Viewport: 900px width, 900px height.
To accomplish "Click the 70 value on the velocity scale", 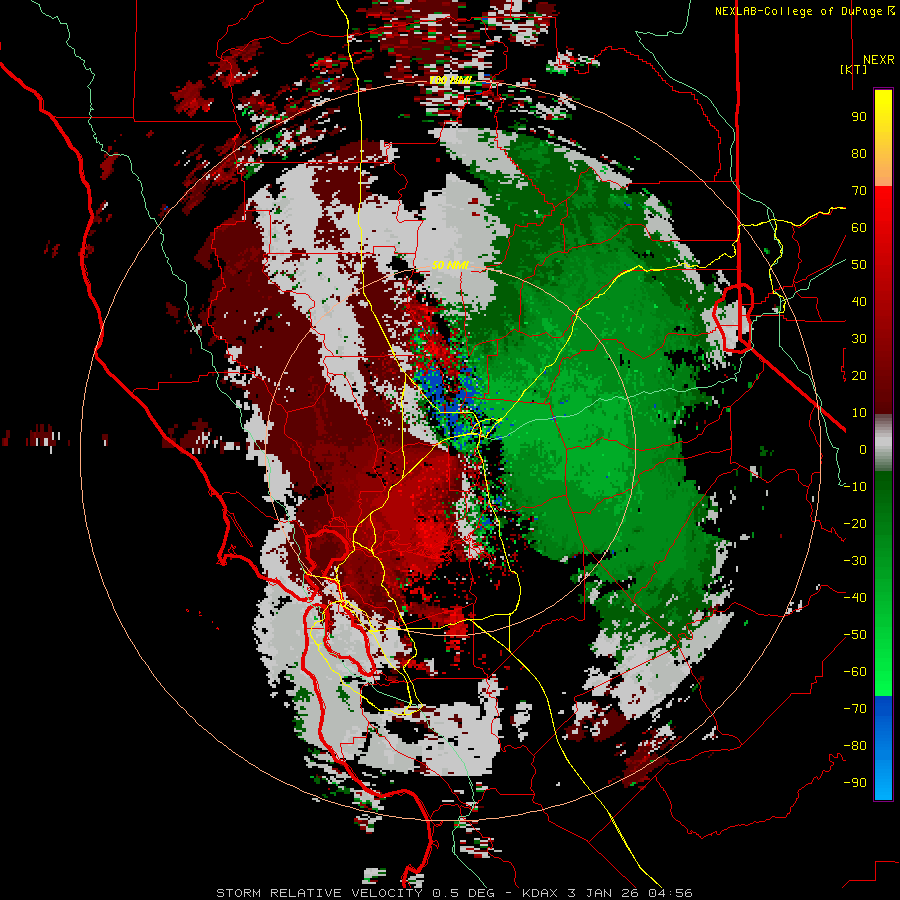I will (x=859, y=191).
